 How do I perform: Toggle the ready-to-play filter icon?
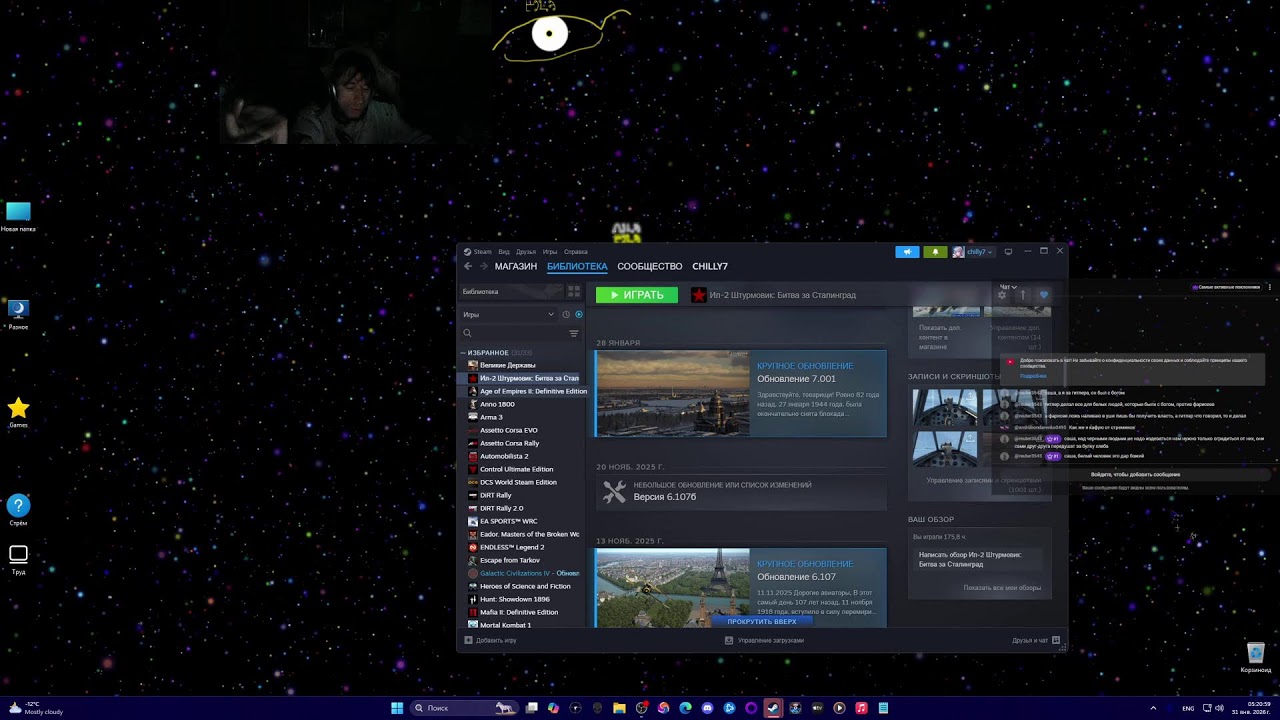coord(578,314)
